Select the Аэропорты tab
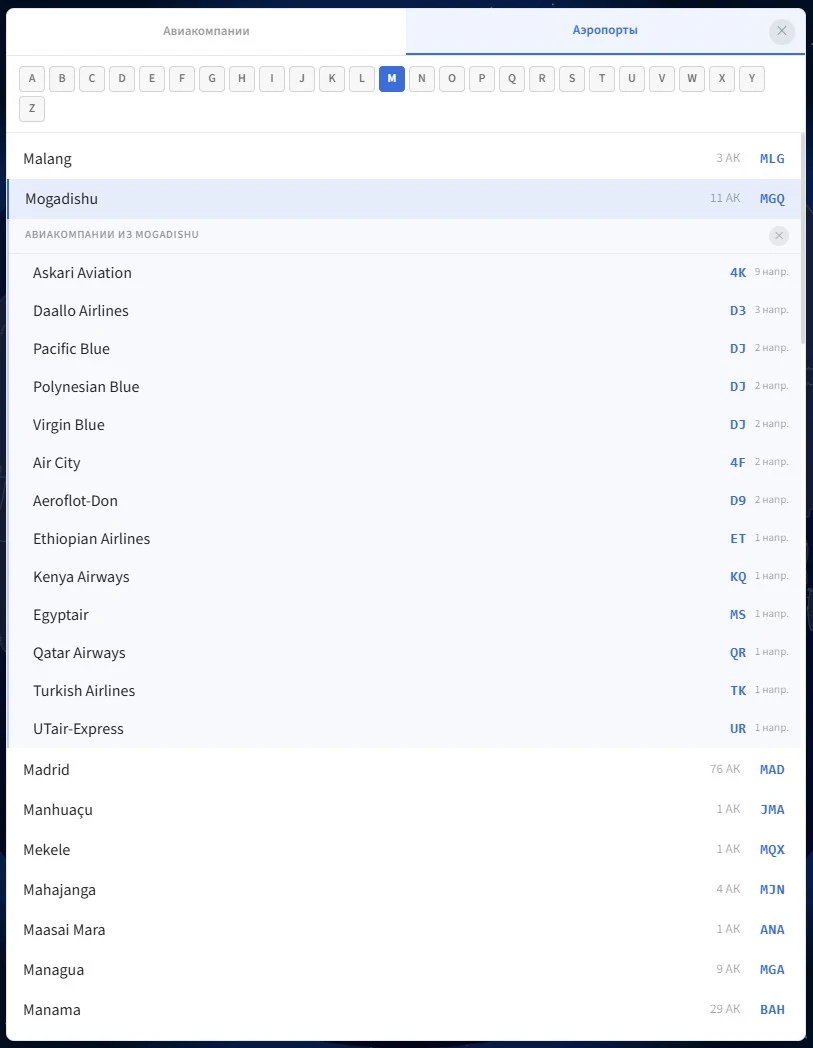Image resolution: width=813 pixels, height=1048 pixels. click(x=605, y=31)
